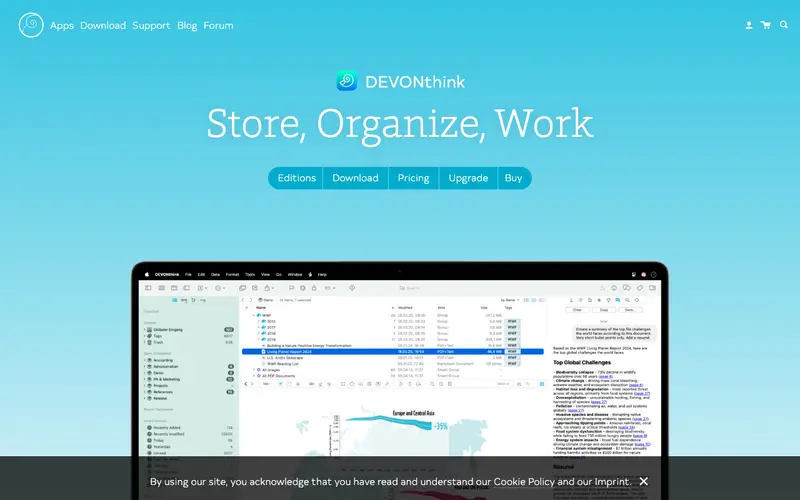Click the Save... button in the chat pane
800x500 pixels.
[630, 310]
